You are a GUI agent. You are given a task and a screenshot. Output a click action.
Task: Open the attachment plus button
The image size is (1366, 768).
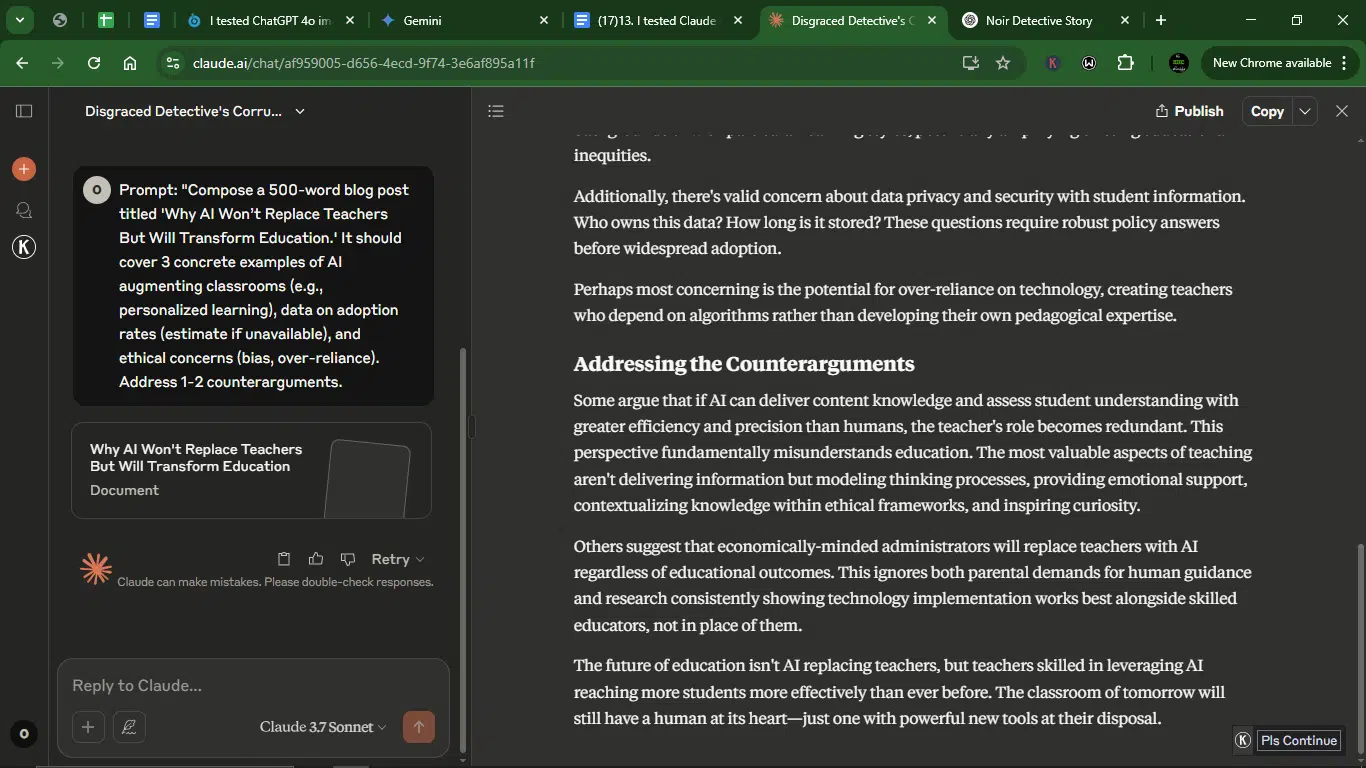(88, 727)
